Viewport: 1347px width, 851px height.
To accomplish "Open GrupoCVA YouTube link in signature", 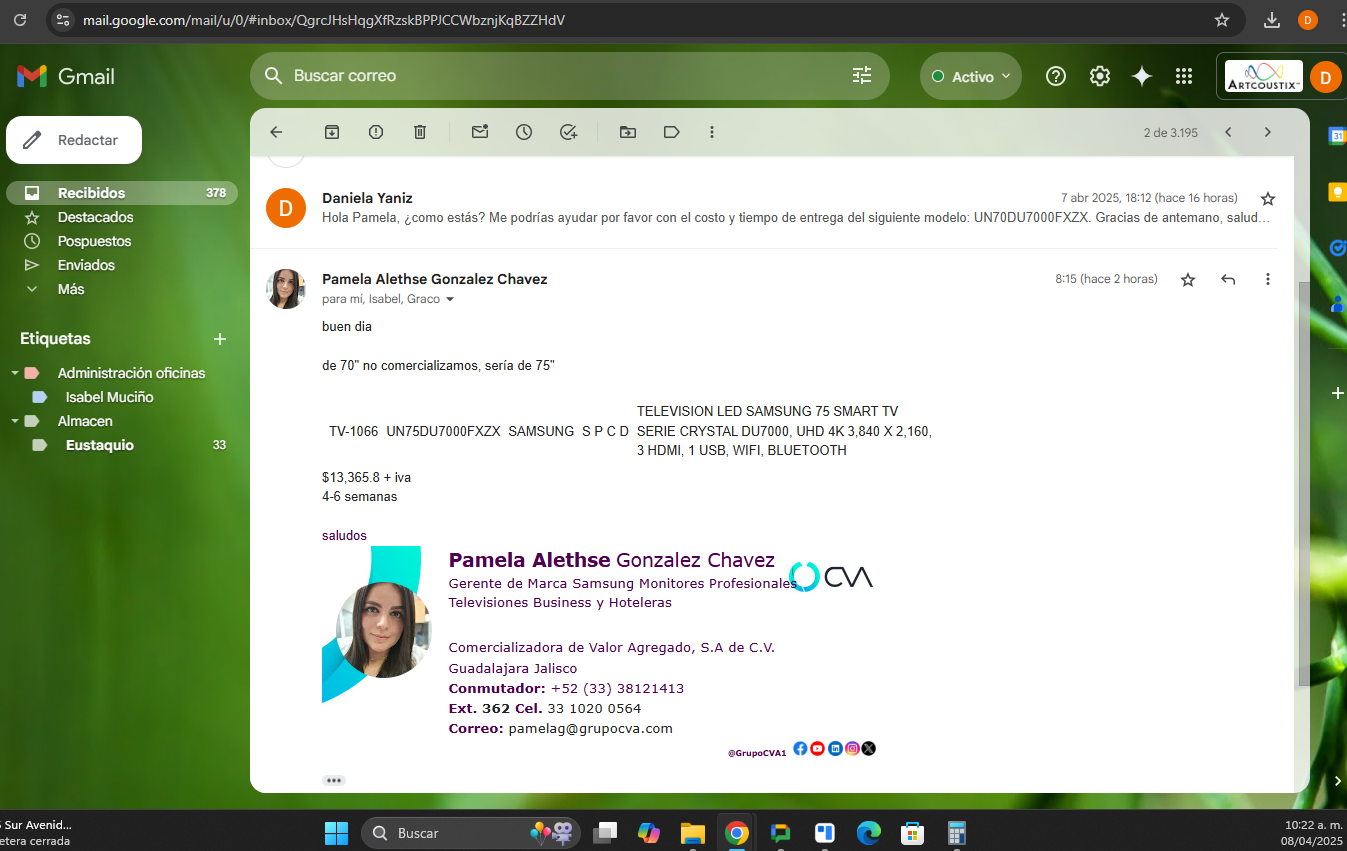I will (x=817, y=748).
